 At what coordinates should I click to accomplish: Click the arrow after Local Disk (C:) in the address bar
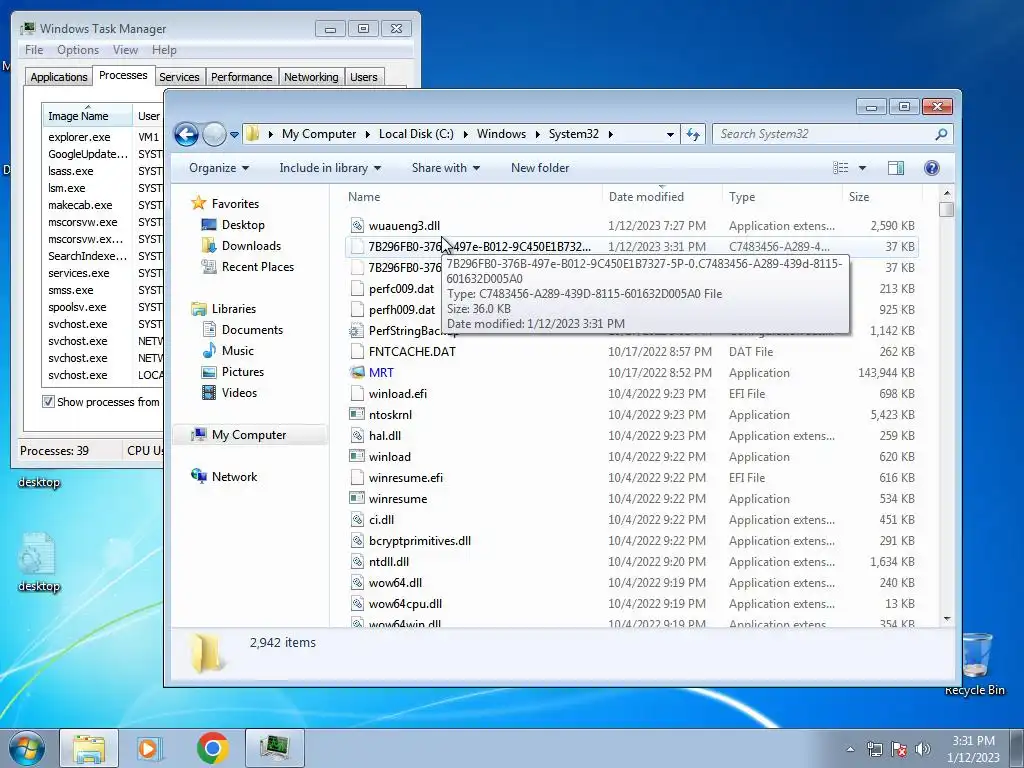point(465,135)
